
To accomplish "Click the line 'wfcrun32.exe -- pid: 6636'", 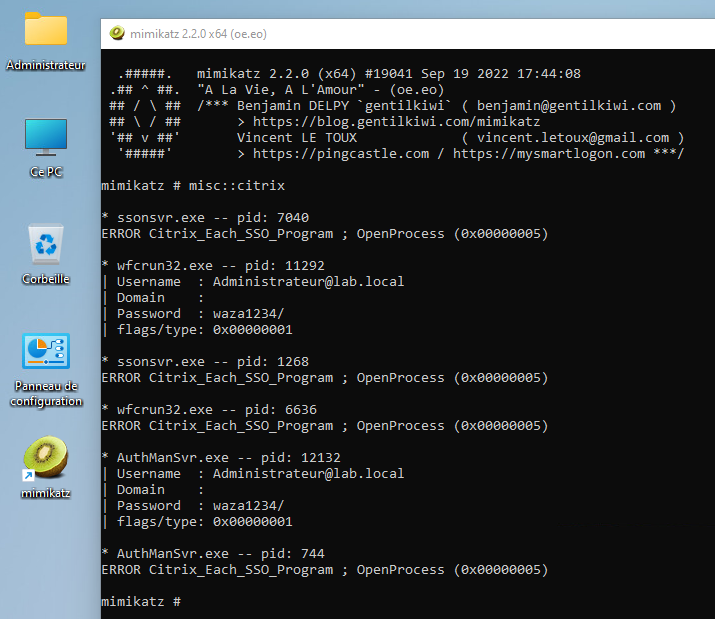I will click(x=209, y=410).
